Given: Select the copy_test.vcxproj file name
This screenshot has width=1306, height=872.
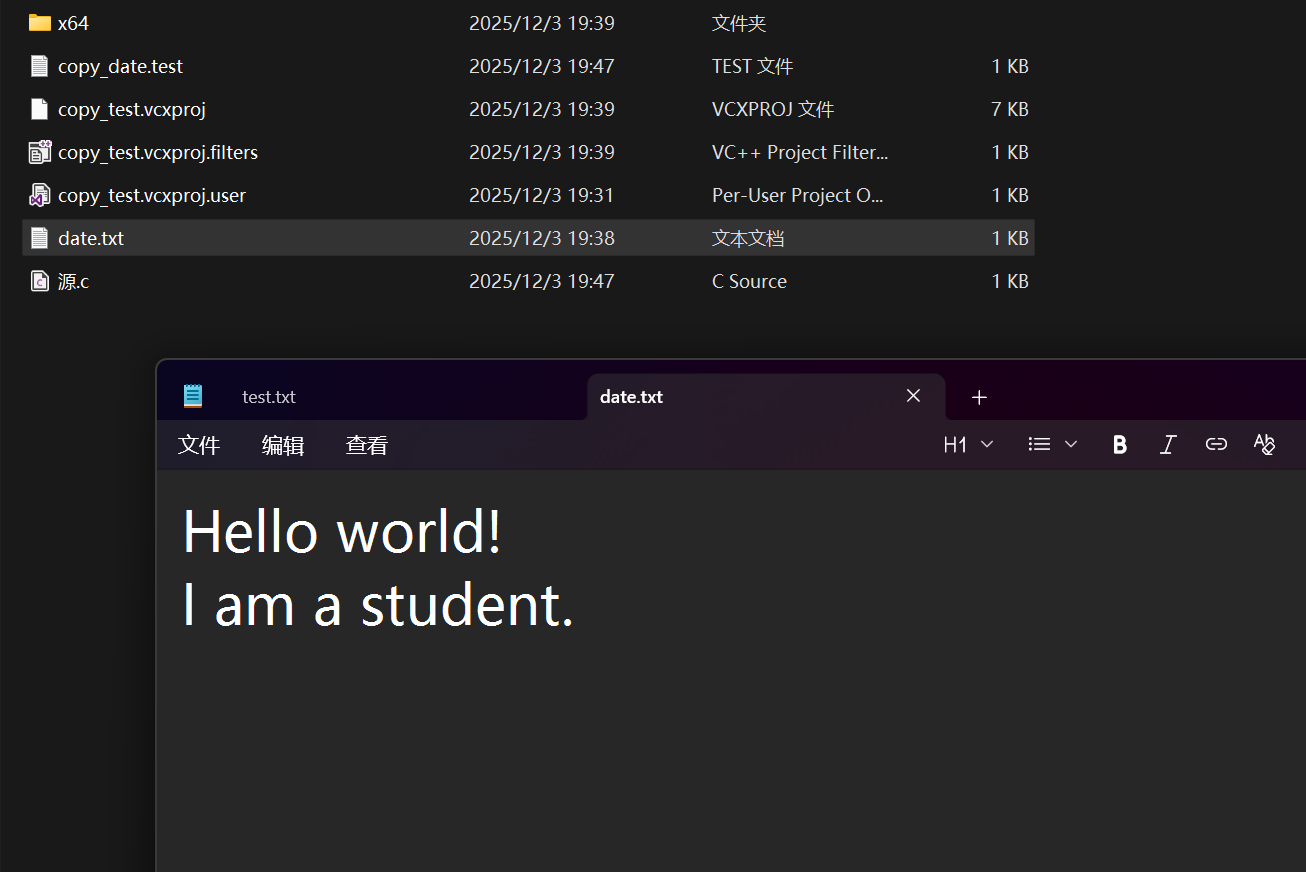Looking at the screenshot, I should pos(132,109).
